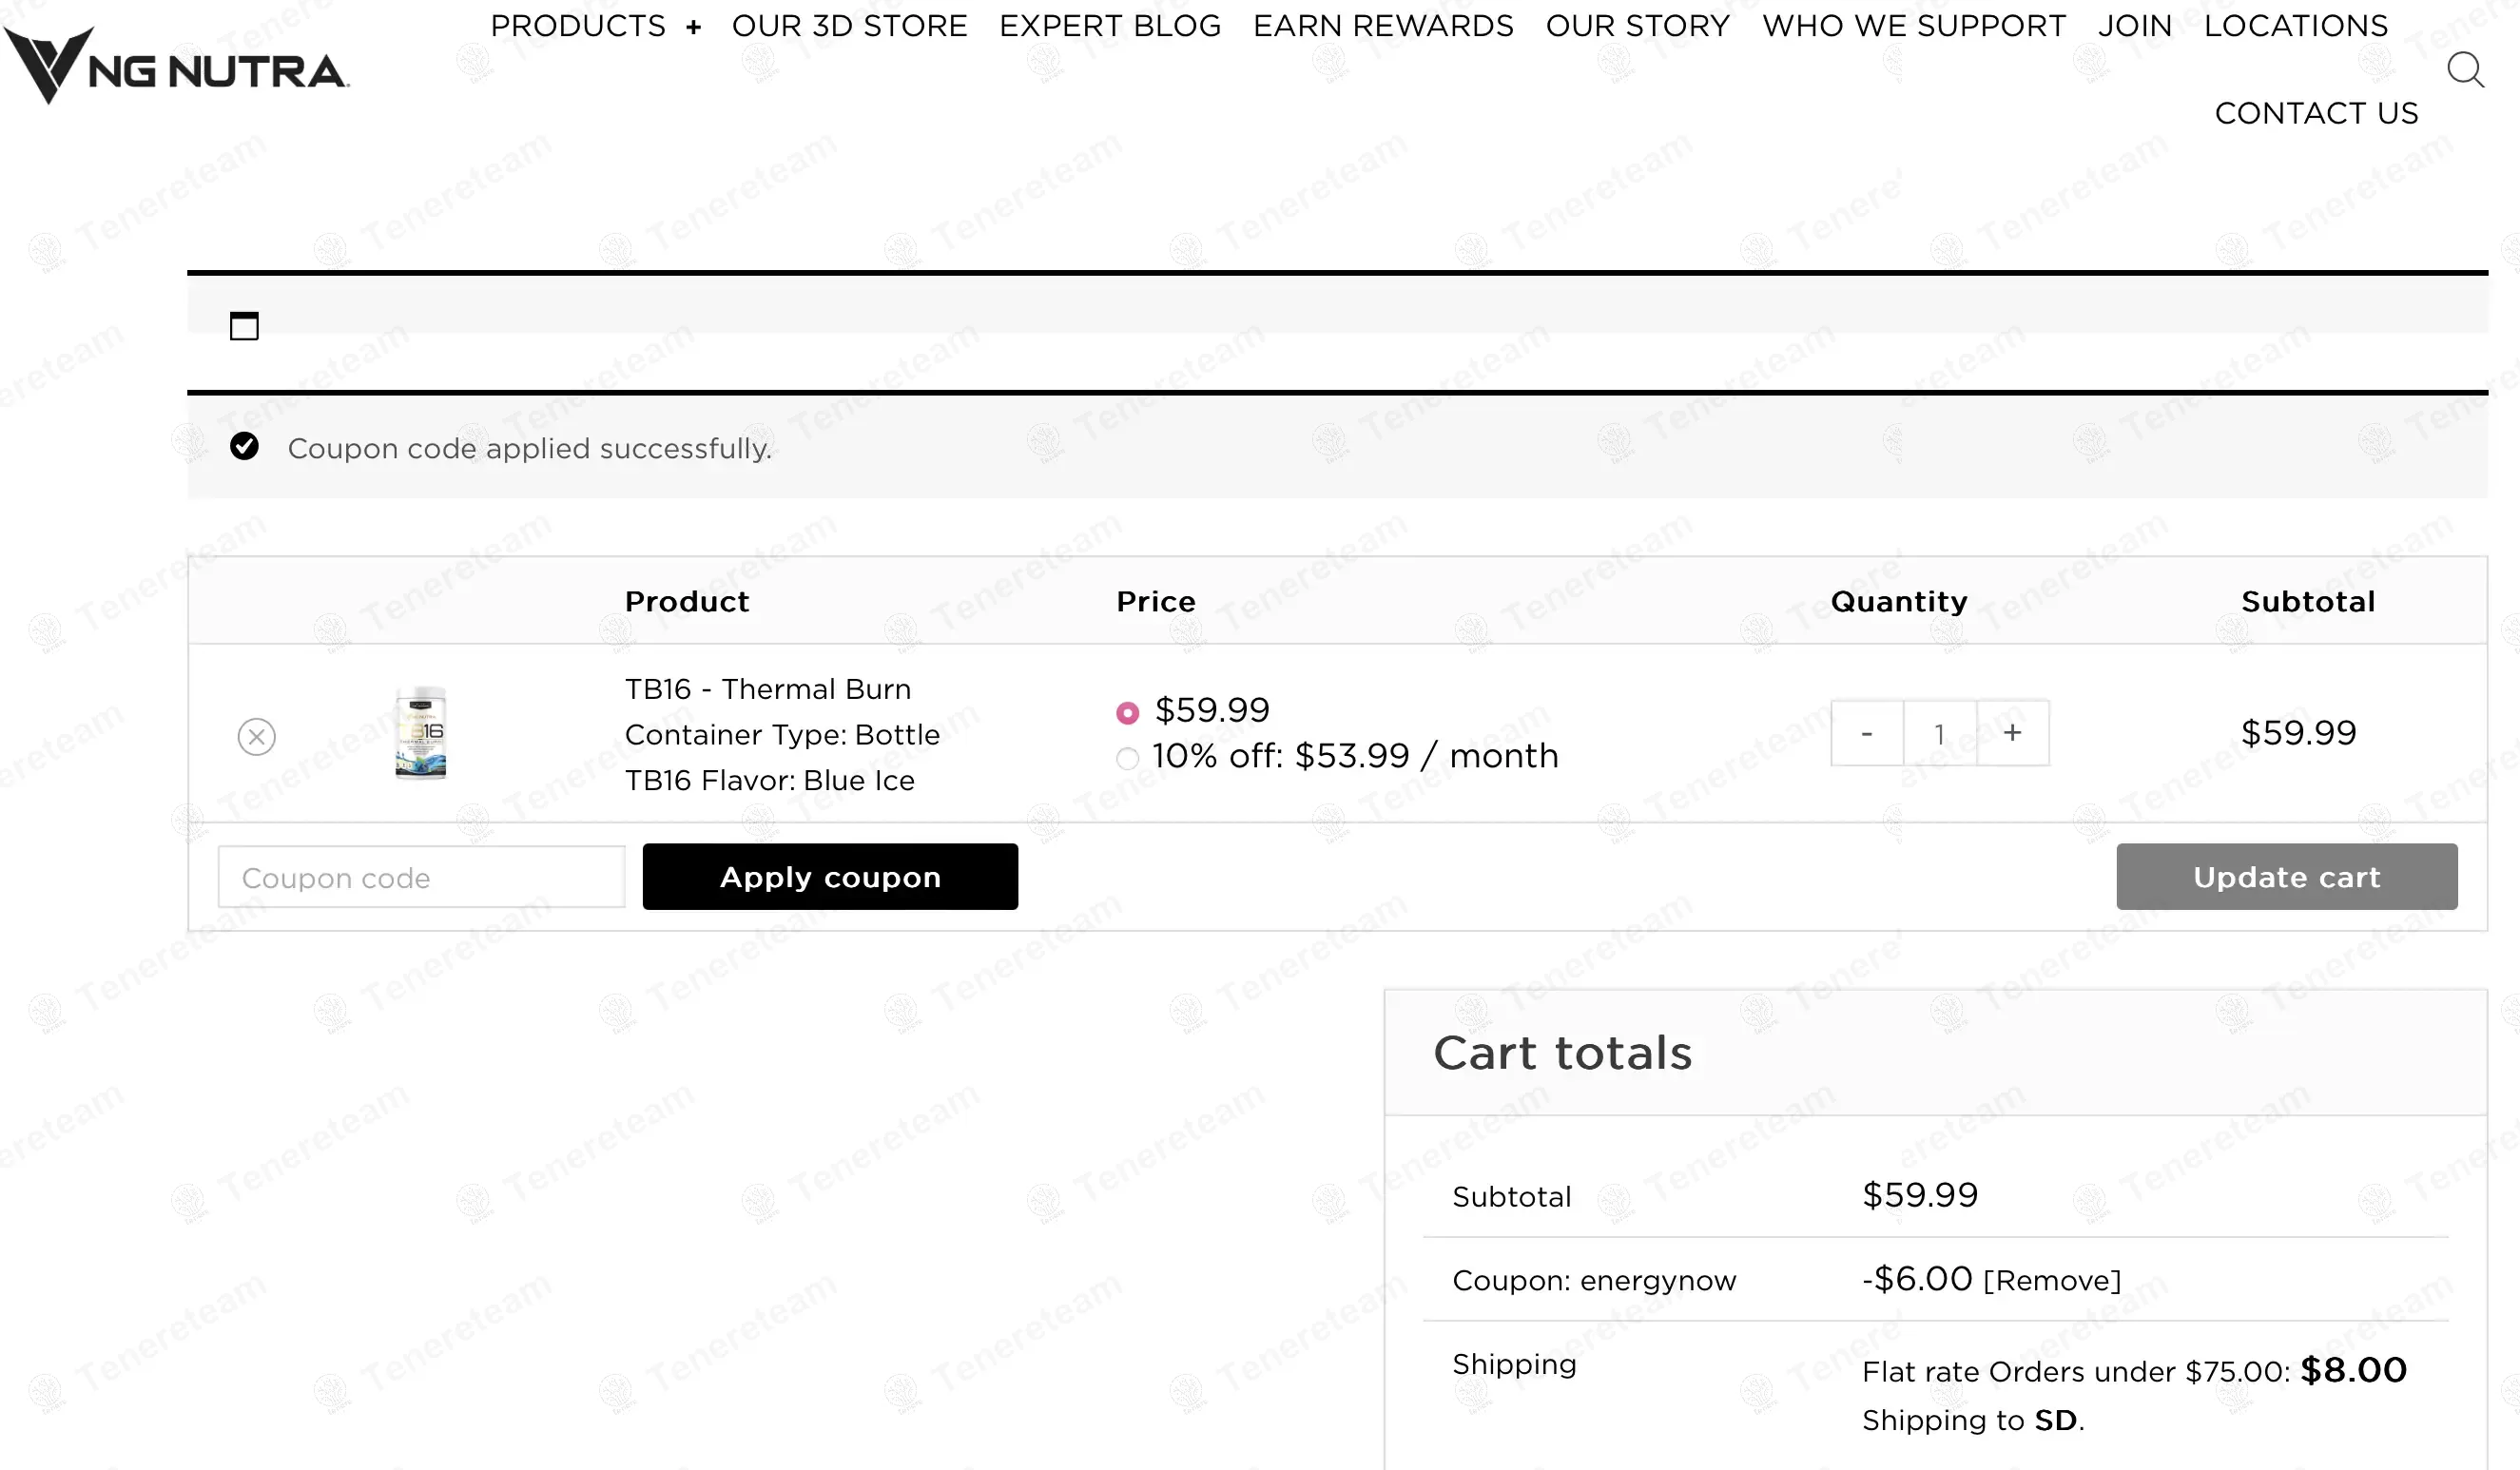View the Locations page

[2296, 26]
